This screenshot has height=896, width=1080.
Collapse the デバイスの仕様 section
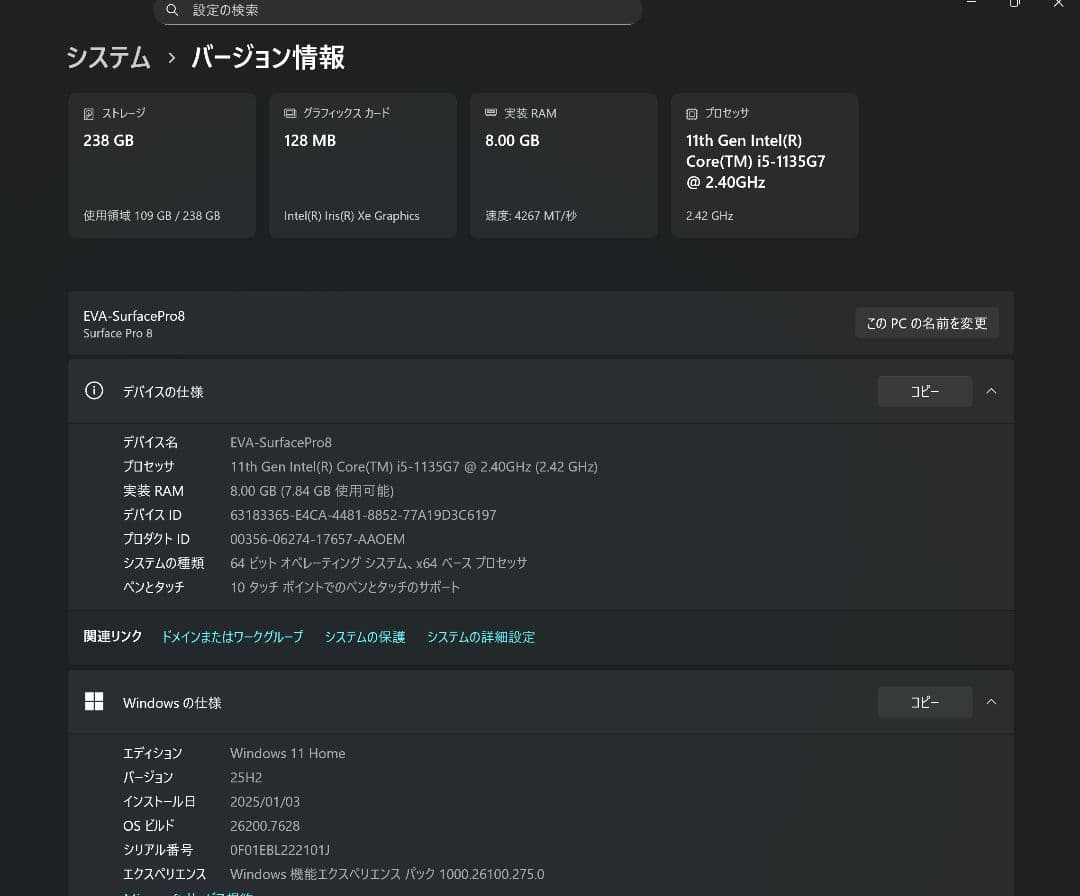coord(991,391)
